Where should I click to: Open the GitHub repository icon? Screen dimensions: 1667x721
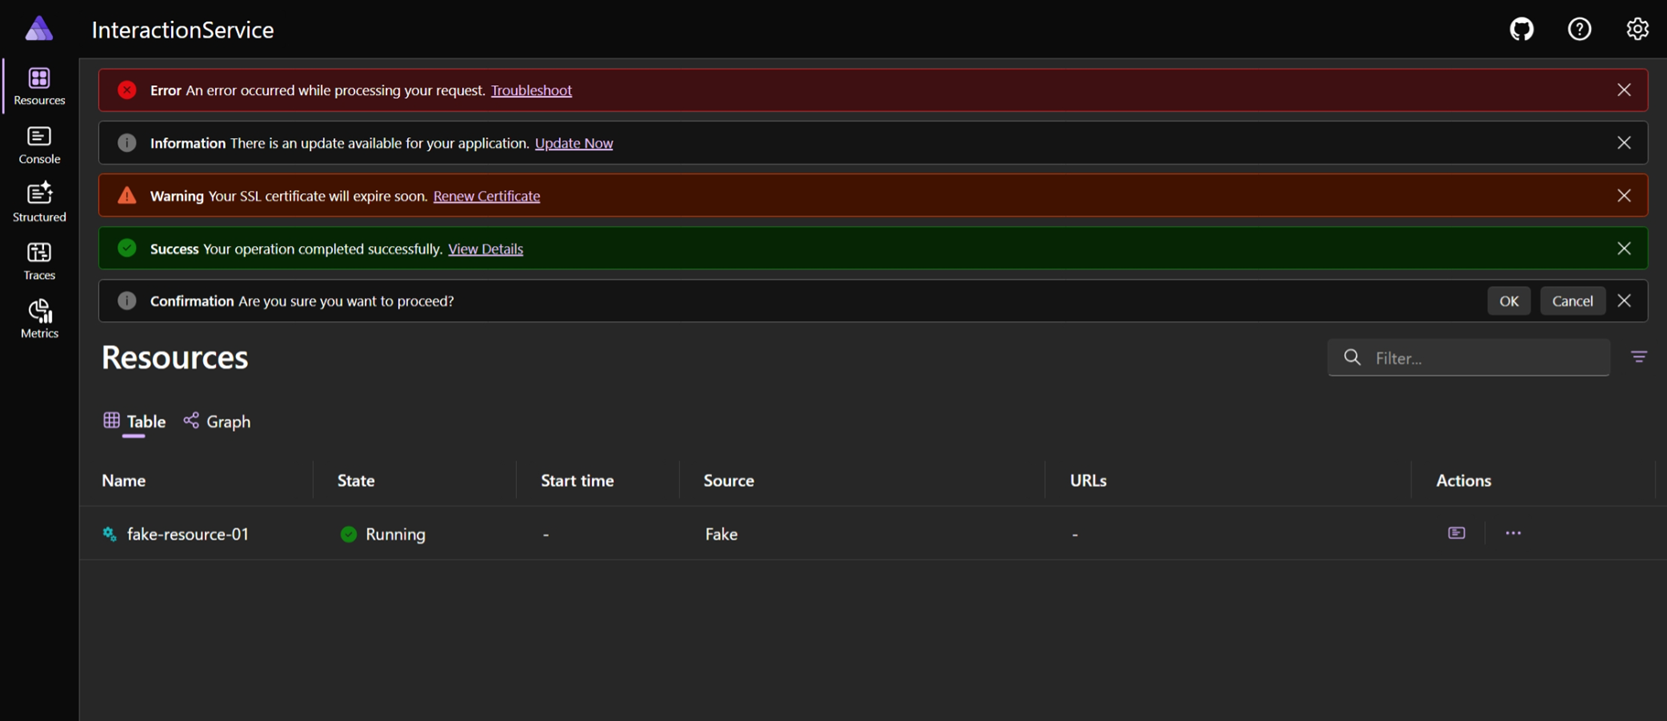[x=1521, y=29]
